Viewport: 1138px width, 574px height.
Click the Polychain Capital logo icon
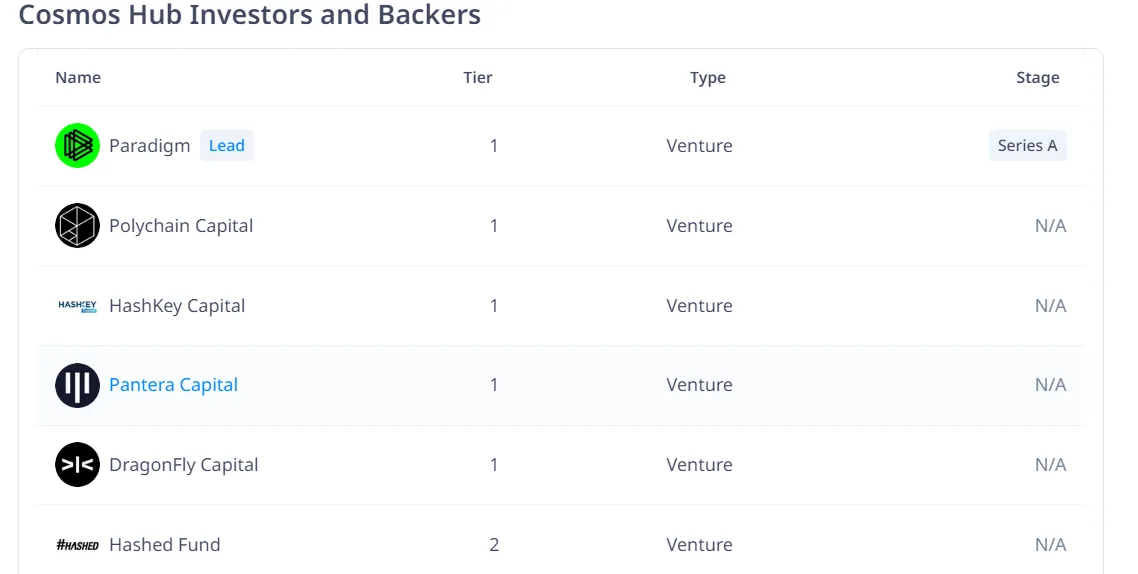coord(77,226)
